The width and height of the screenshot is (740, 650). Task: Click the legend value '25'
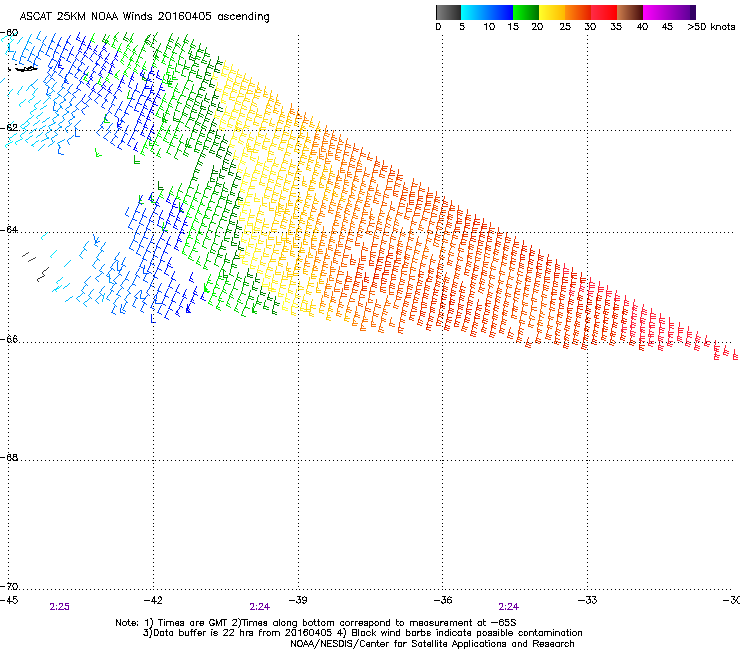(565, 27)
